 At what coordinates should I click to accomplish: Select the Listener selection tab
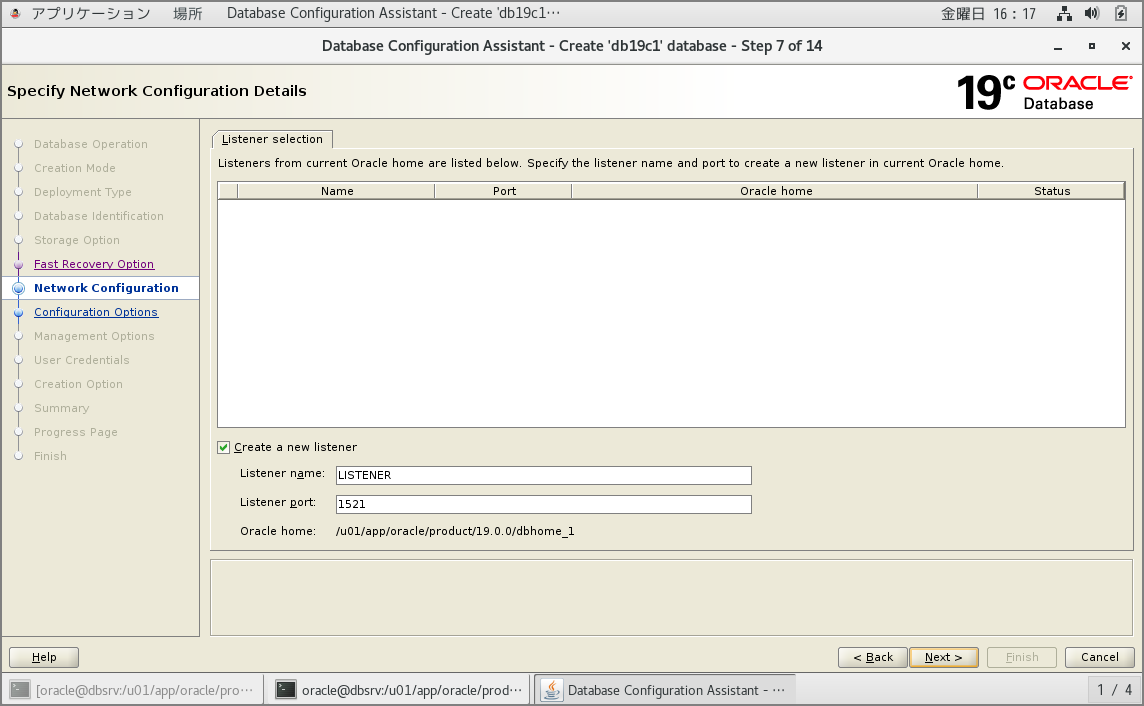(x=272, y=139)
